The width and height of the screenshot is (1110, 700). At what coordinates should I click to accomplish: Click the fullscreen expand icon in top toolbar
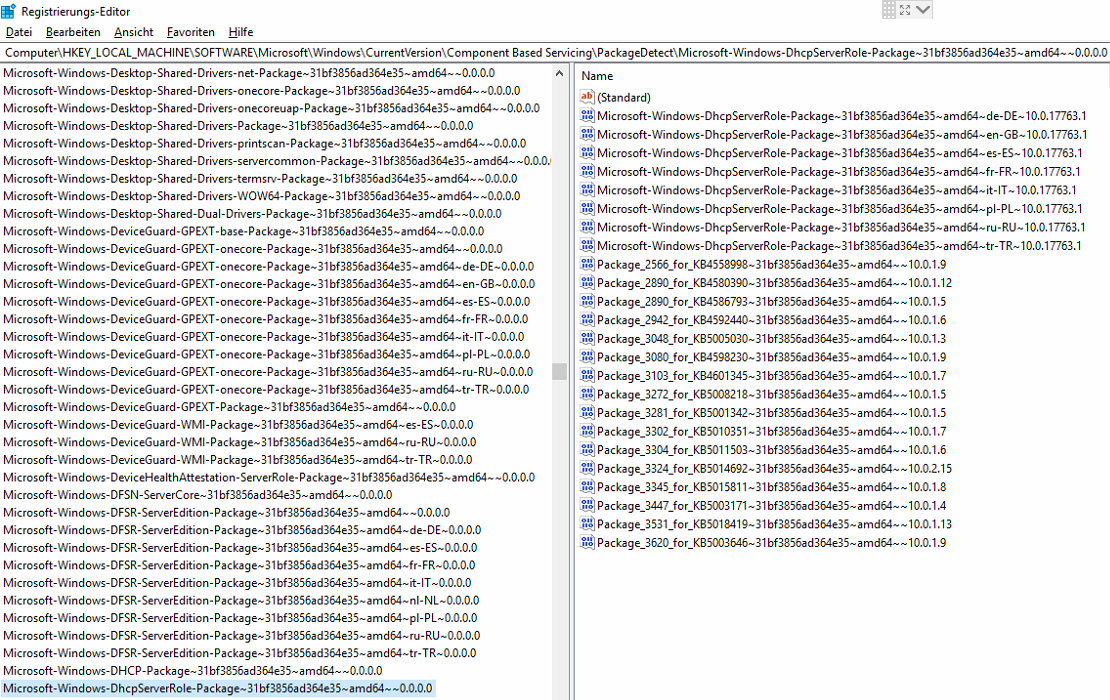(905, 10)
